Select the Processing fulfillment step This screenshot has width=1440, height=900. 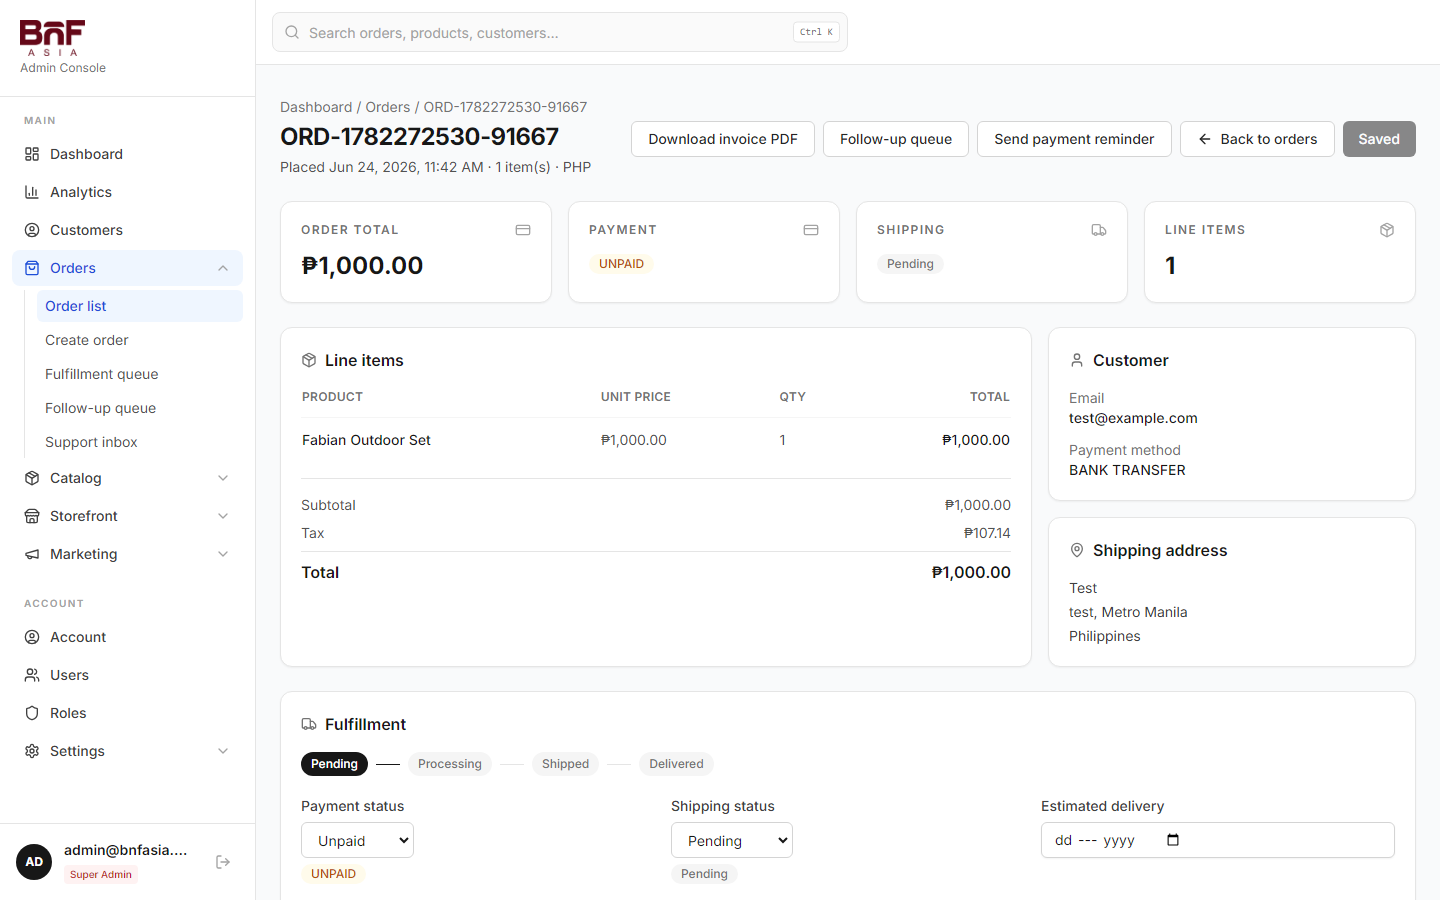(450, 764)
